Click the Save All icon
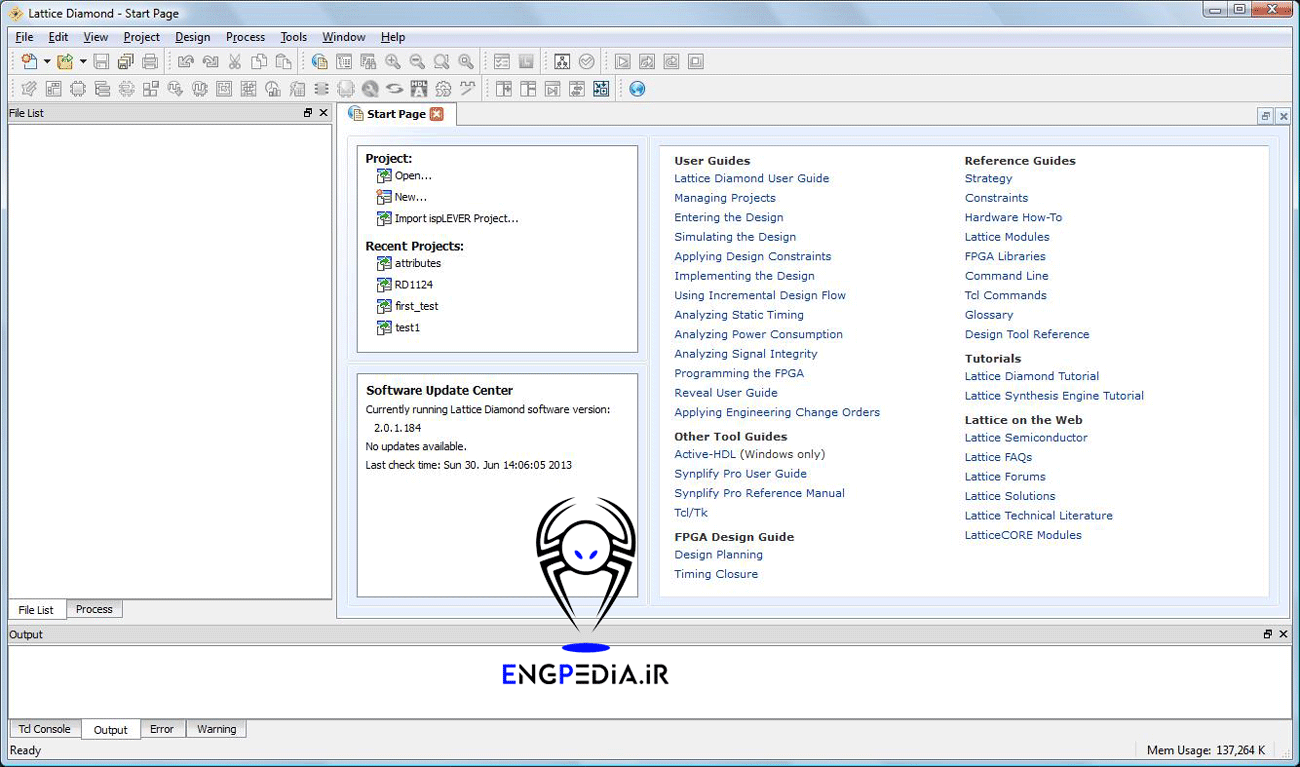Viewport: 1300px width, 767px height. click(126, 62)
